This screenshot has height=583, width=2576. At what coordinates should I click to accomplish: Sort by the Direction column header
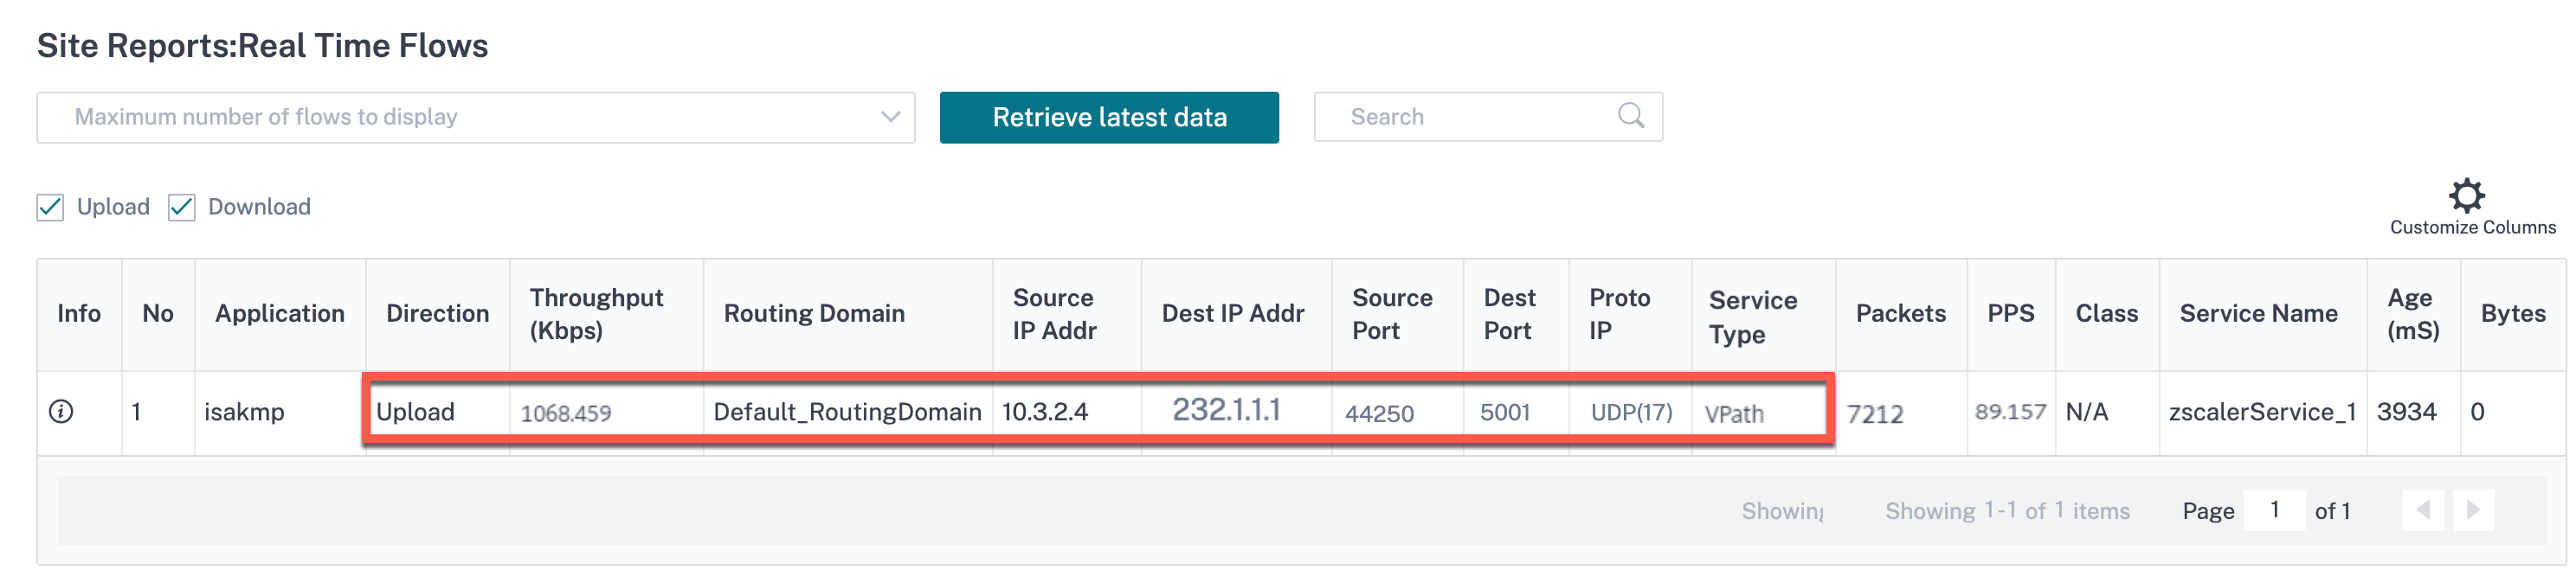[438, 313]
